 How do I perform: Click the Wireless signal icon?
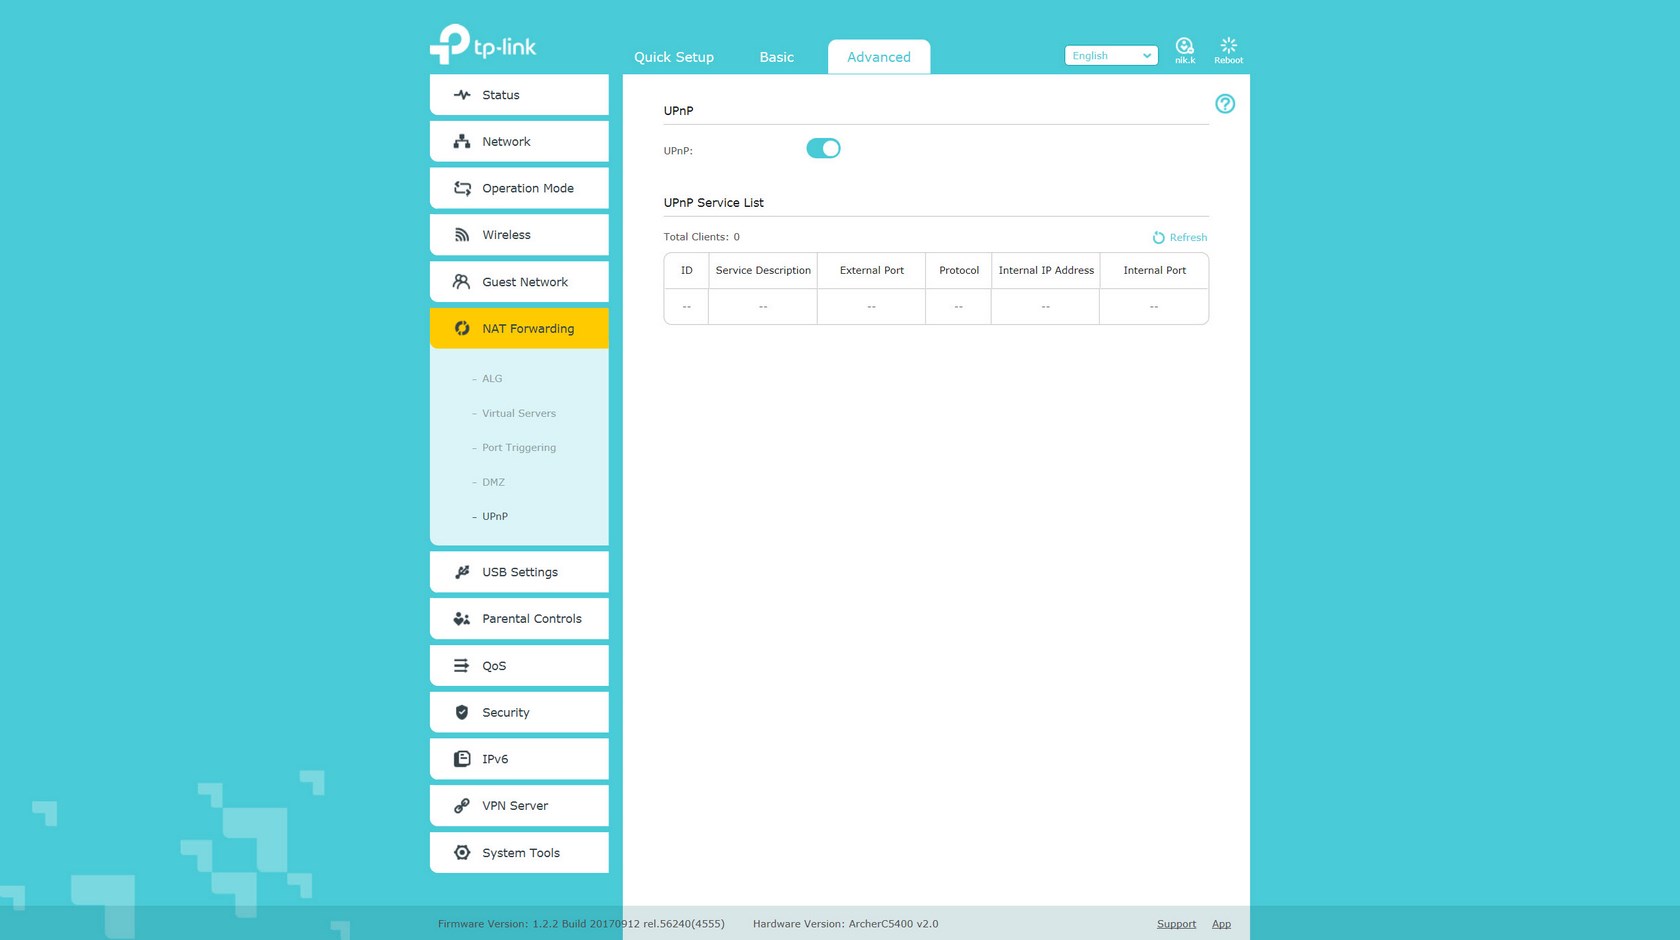(462, 235)
